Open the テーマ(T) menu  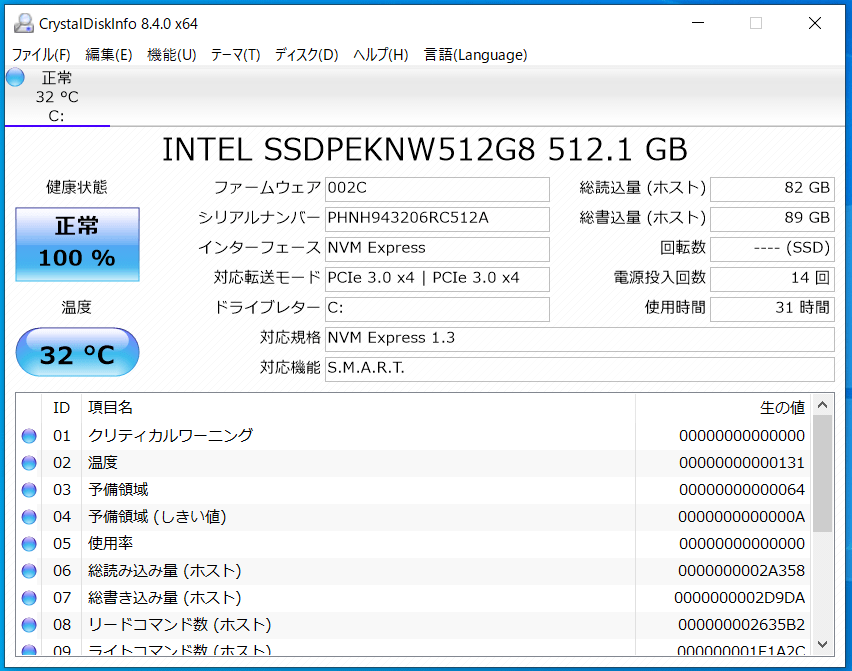coord(235,55)
